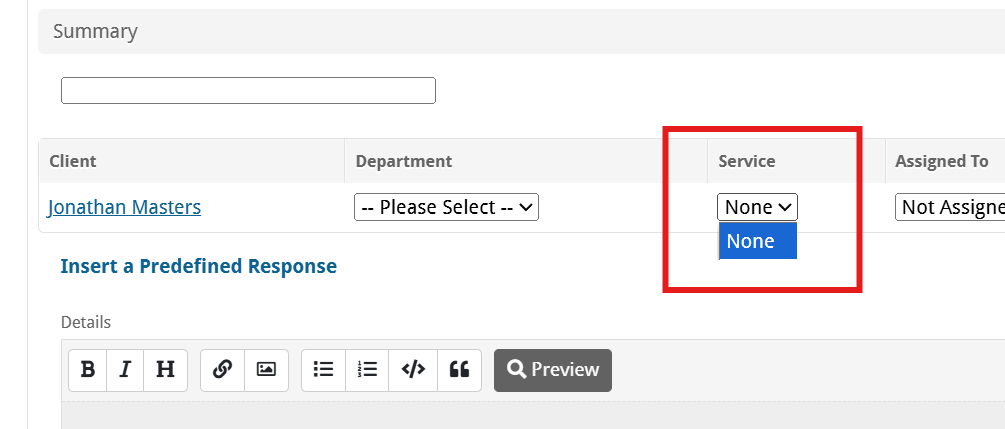Click the Summary section header bar
The width and height of the screenshot is (1005, 429).
coord(521,31)
